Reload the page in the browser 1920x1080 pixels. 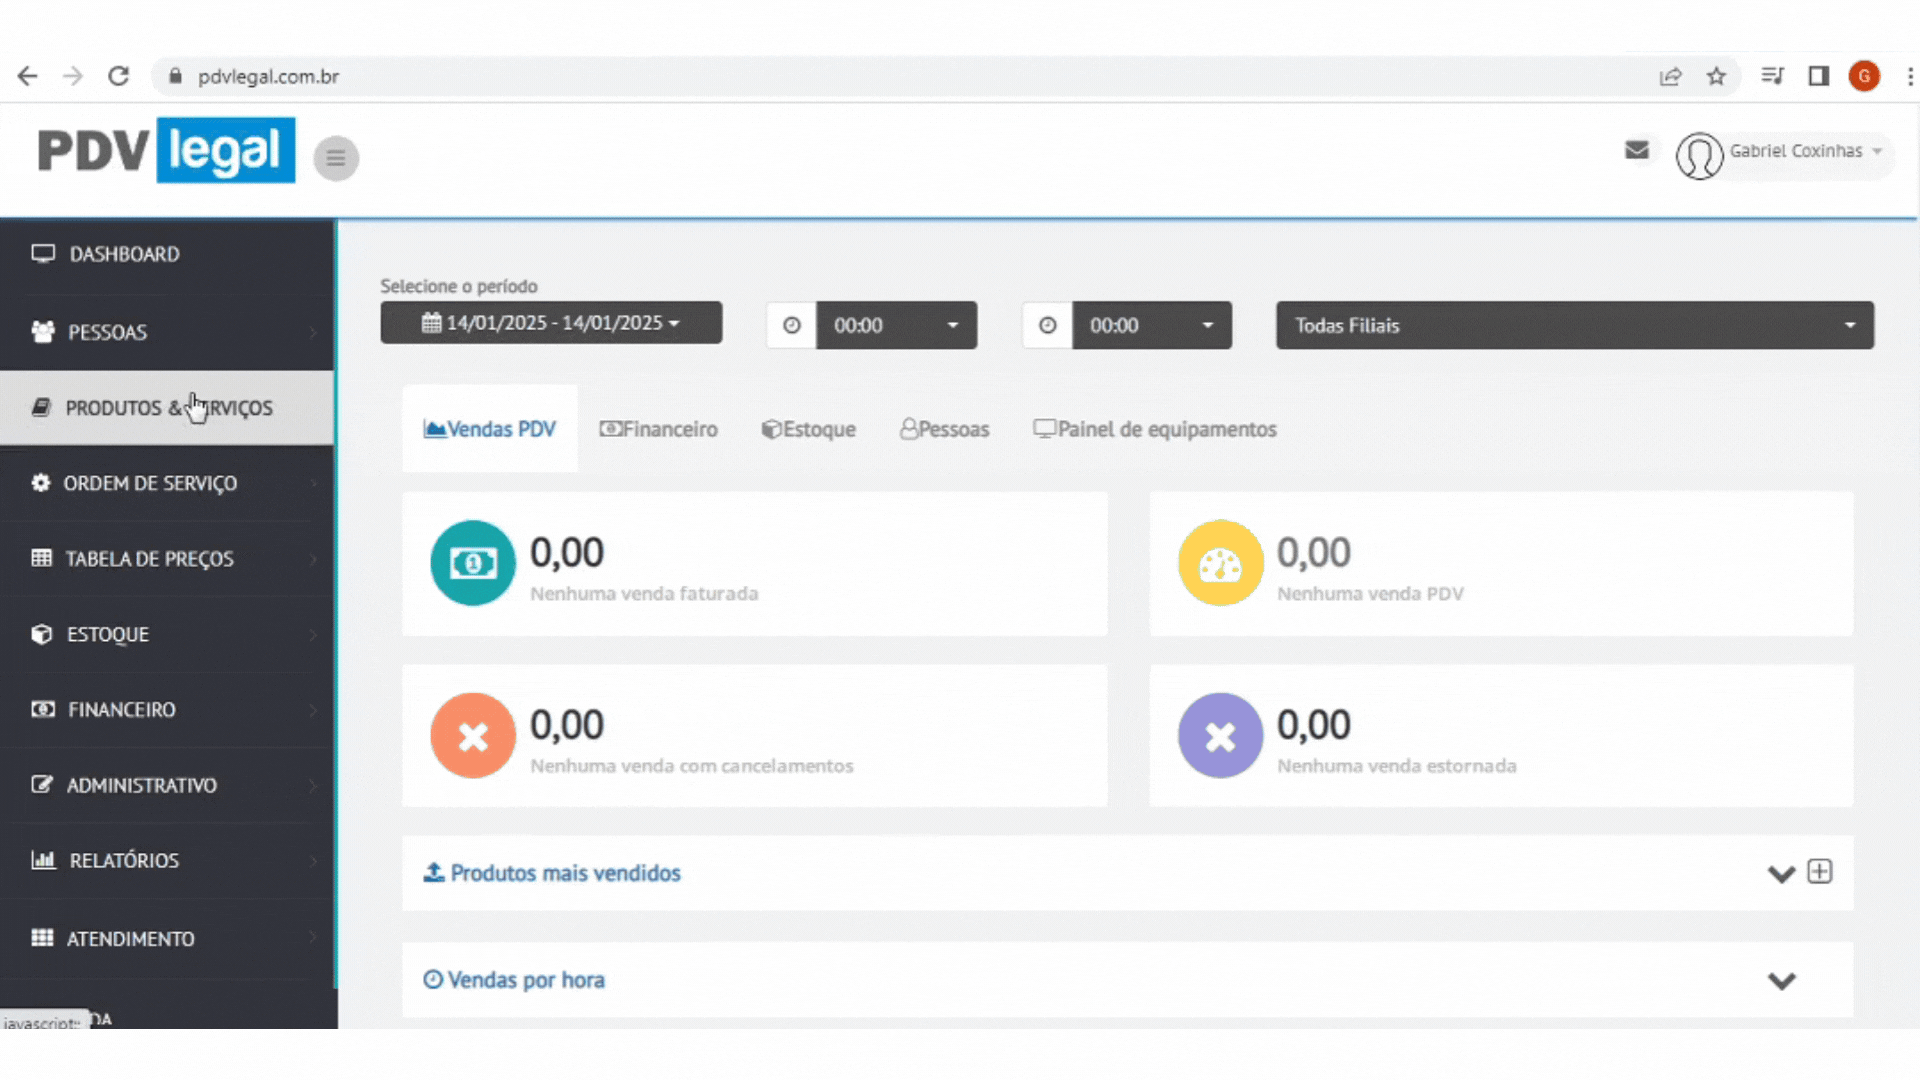(x=119, y=77)
